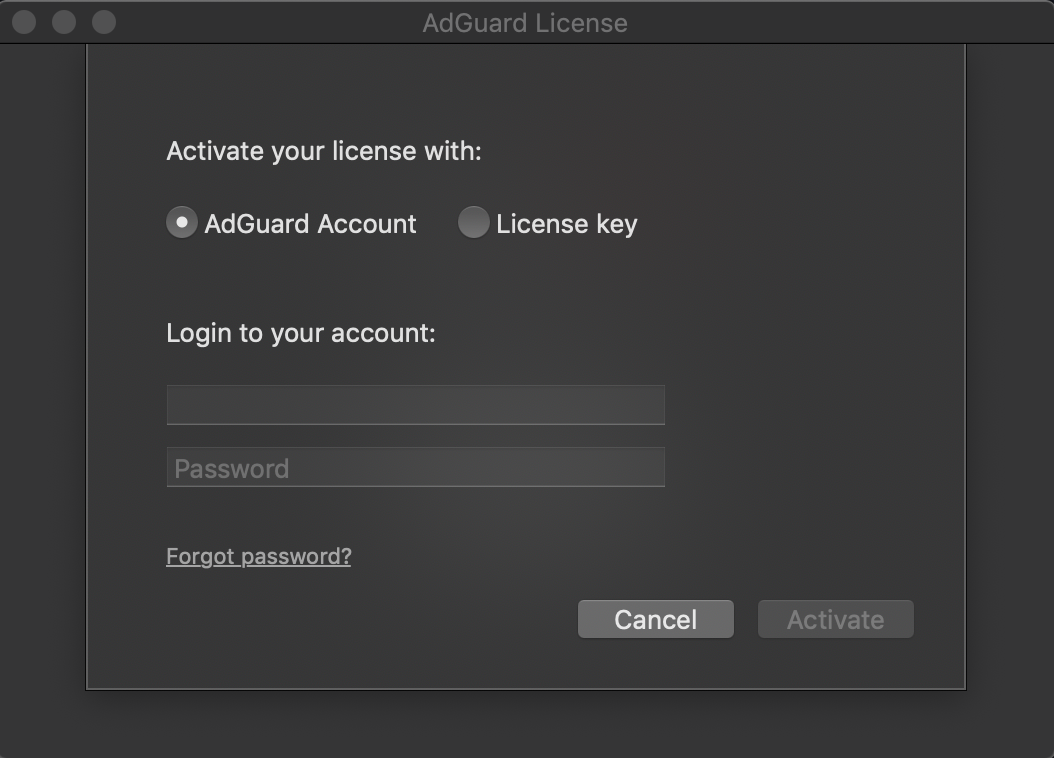Click the unselected grey radio circle

473,223
